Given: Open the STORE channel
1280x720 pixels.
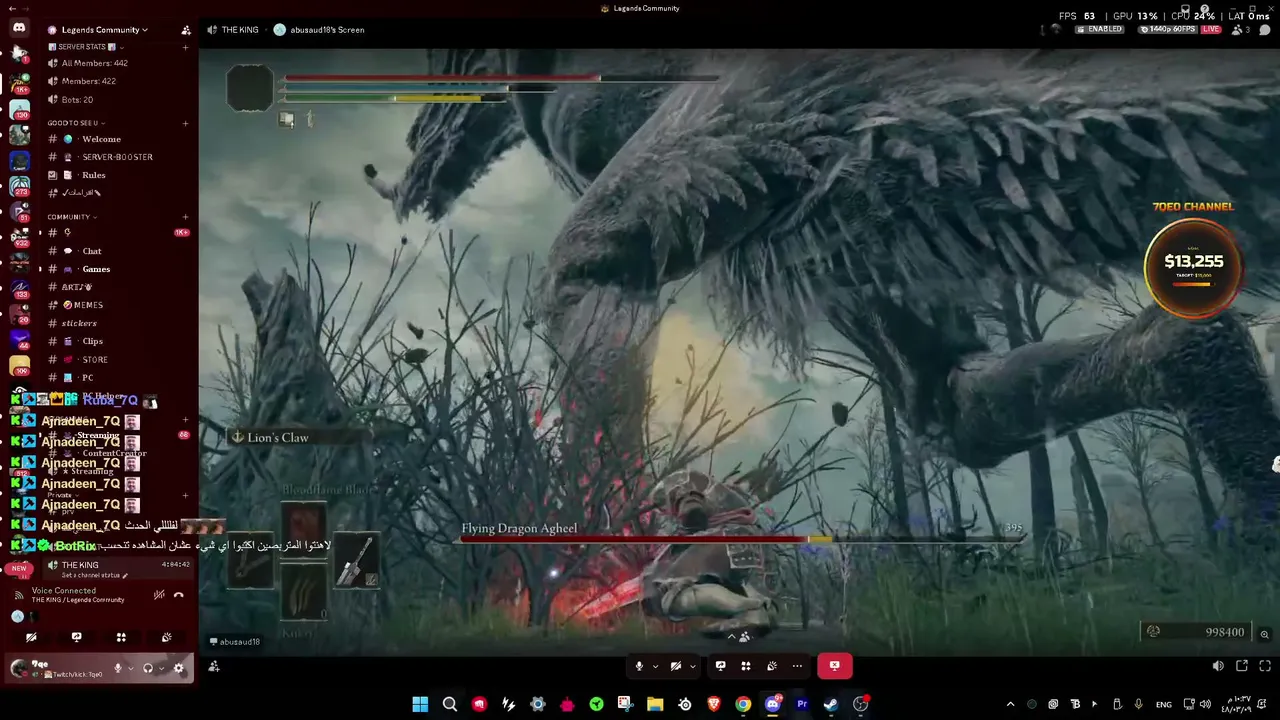Looking at the screenshot, I should (x=118, y=359).
